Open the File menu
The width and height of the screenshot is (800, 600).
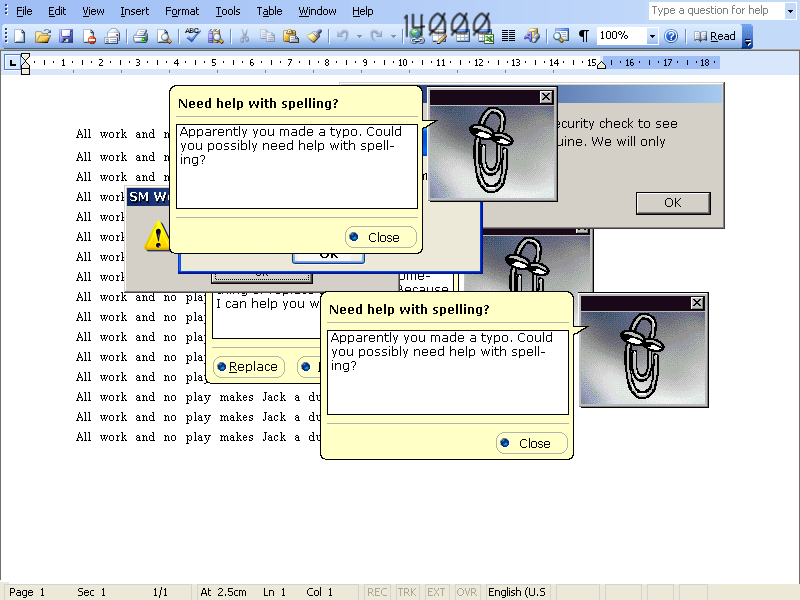point(24,11)
